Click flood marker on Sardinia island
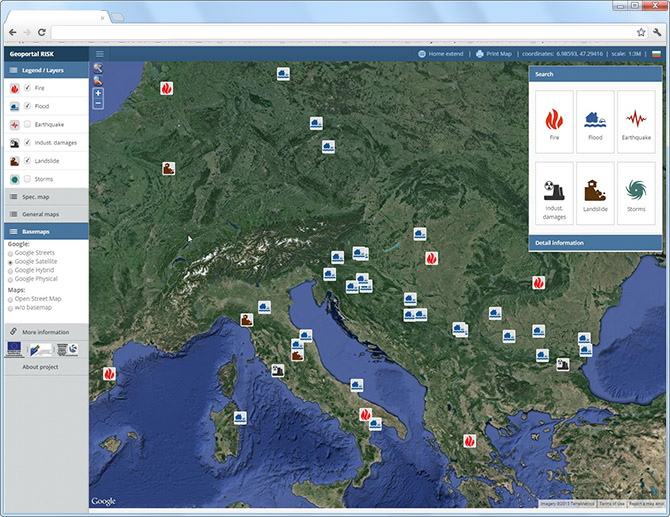670x517 pixels. [240, 417]
